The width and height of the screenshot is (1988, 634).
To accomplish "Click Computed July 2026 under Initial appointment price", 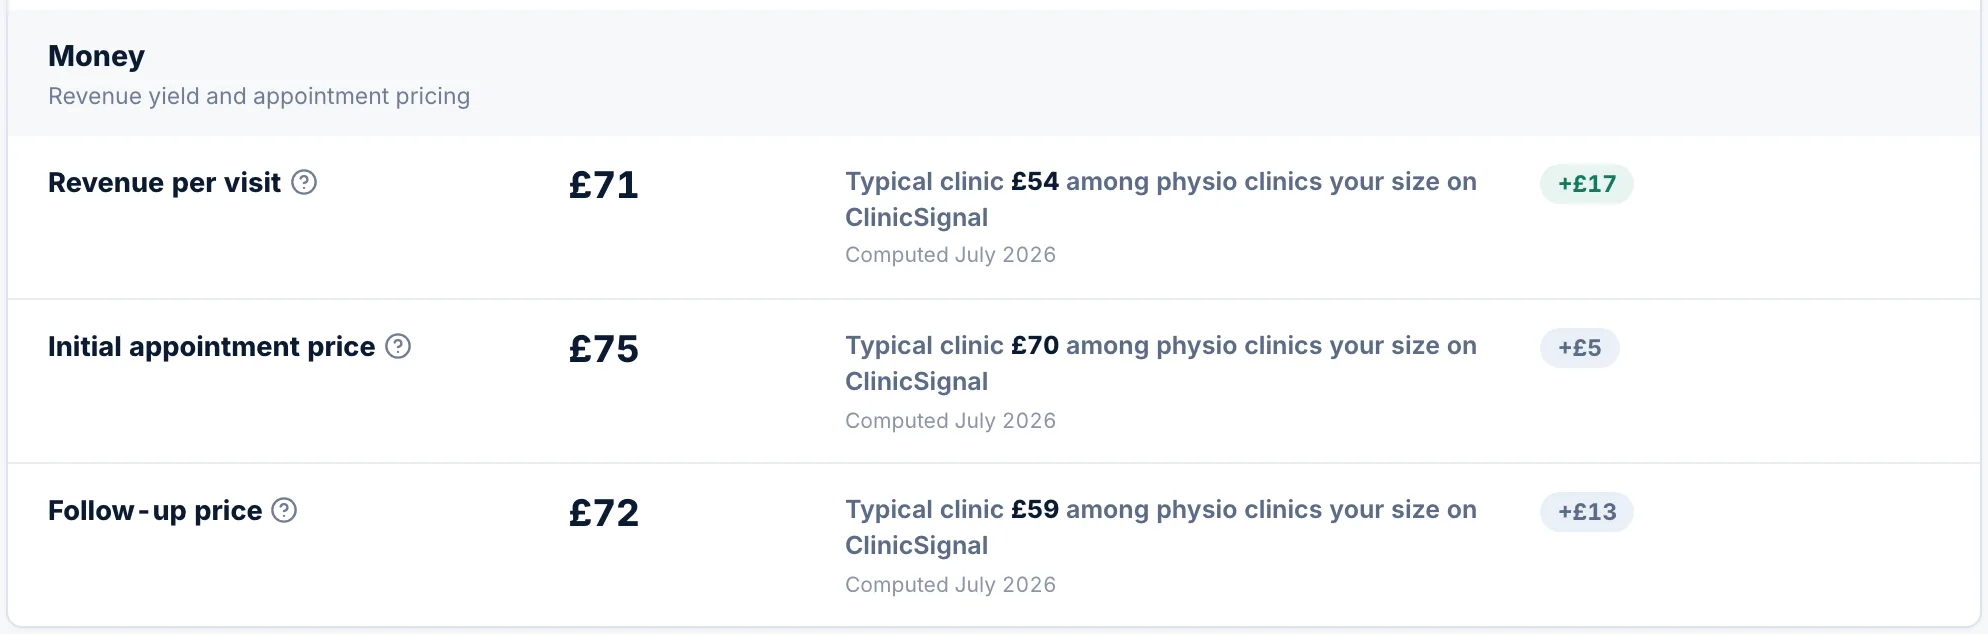I will [x=950, y=421].
